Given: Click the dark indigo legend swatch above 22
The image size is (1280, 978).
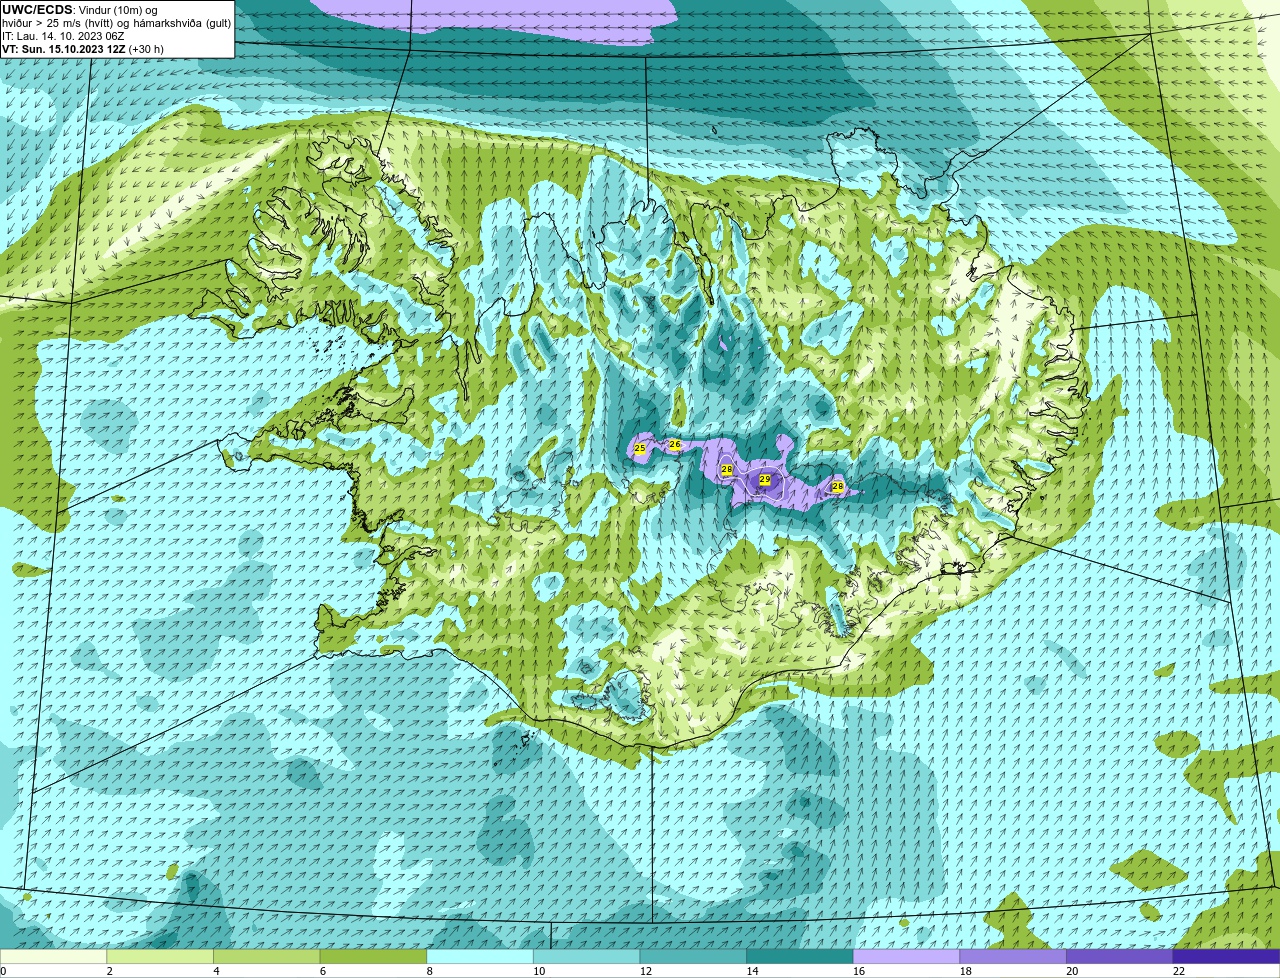Looking at the screenshot, I should 1227,957.
